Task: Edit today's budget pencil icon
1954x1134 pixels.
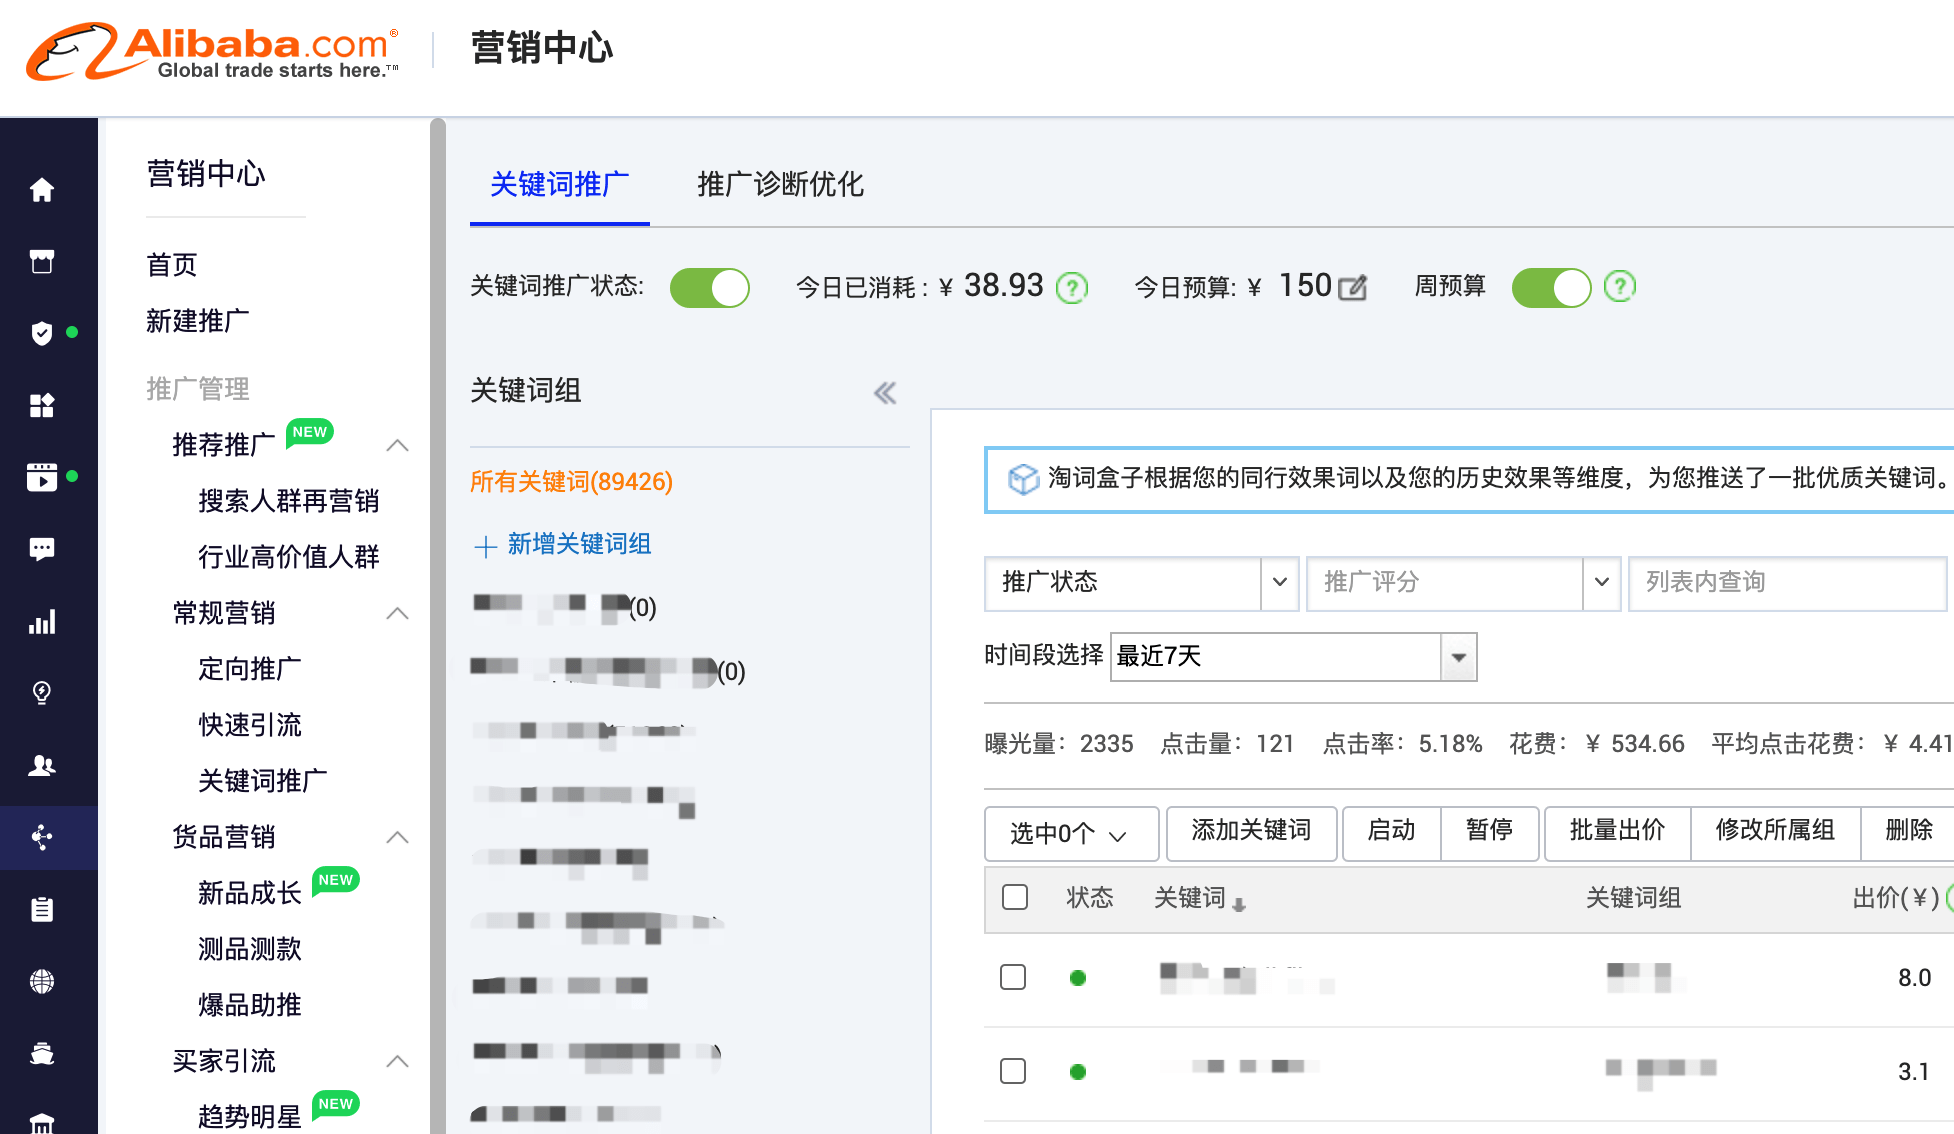Action: (1352, 288)
